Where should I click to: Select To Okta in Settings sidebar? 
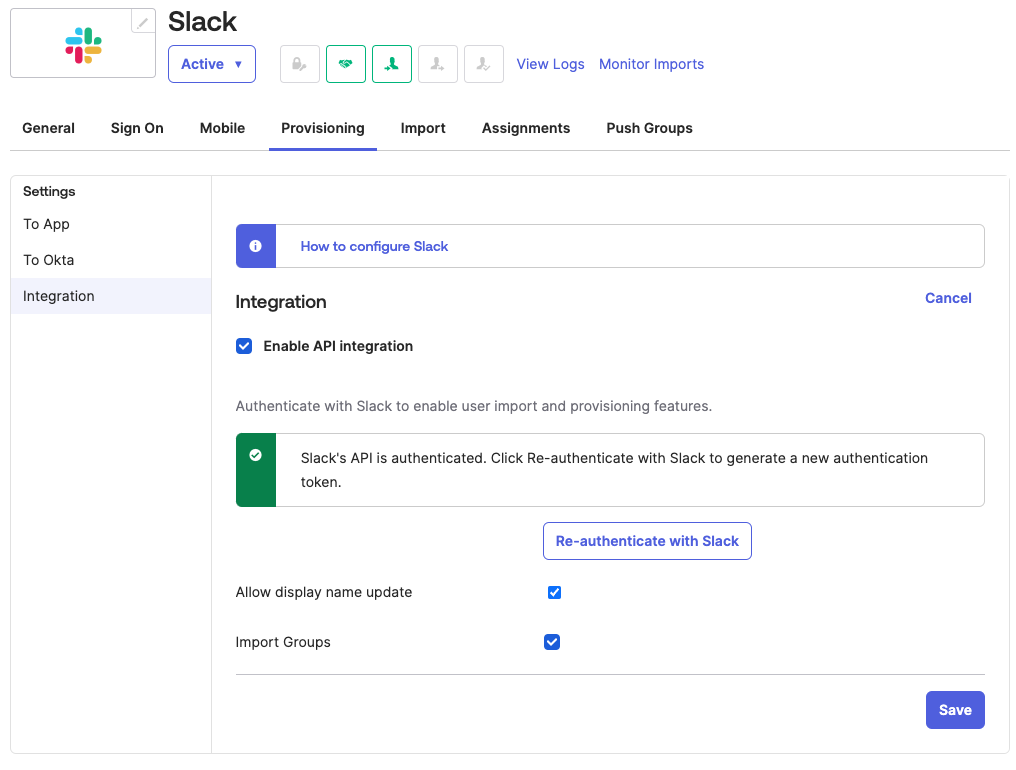point(49,260)
